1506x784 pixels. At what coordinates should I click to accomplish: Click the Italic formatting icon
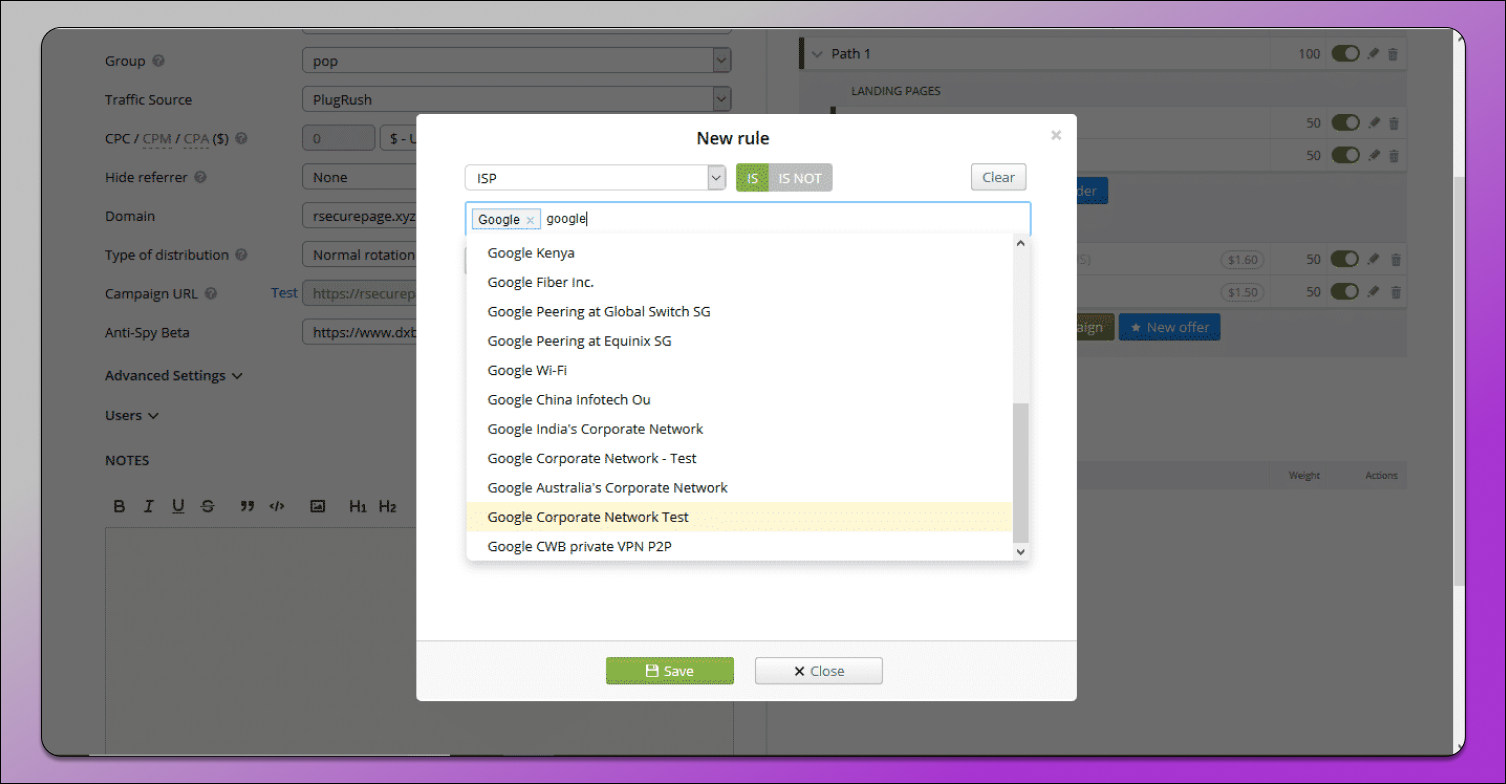click(x=148, y=507)
